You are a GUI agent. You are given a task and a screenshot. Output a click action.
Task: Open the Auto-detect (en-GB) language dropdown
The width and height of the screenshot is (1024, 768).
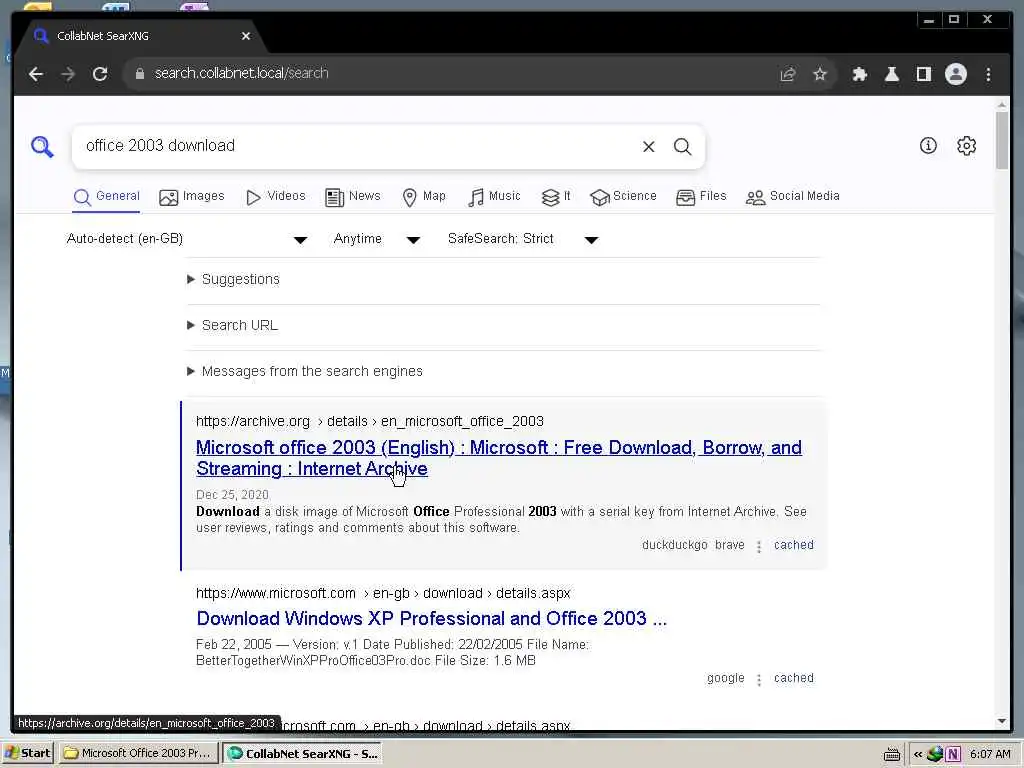point(187,239)
